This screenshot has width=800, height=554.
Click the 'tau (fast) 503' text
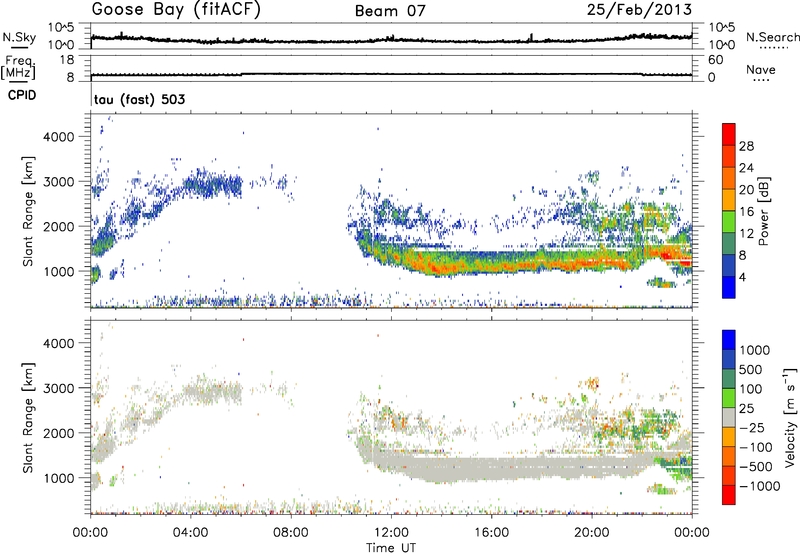(x=139, y=99)
